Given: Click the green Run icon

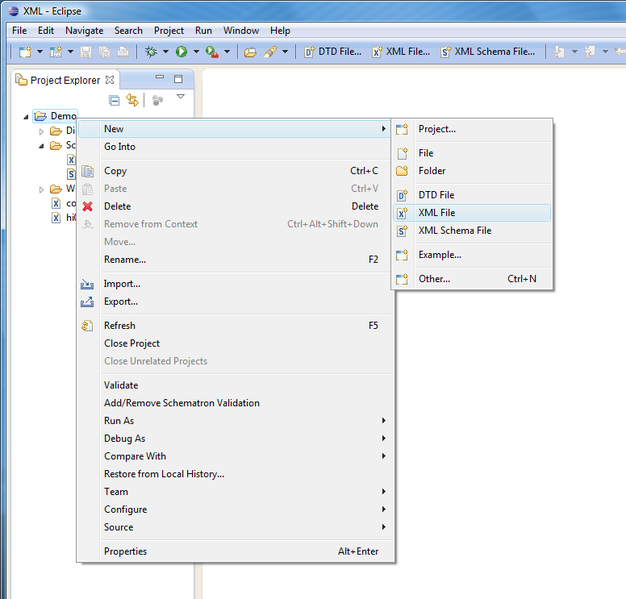Looking at the screenshot, I should click(182, 52).
